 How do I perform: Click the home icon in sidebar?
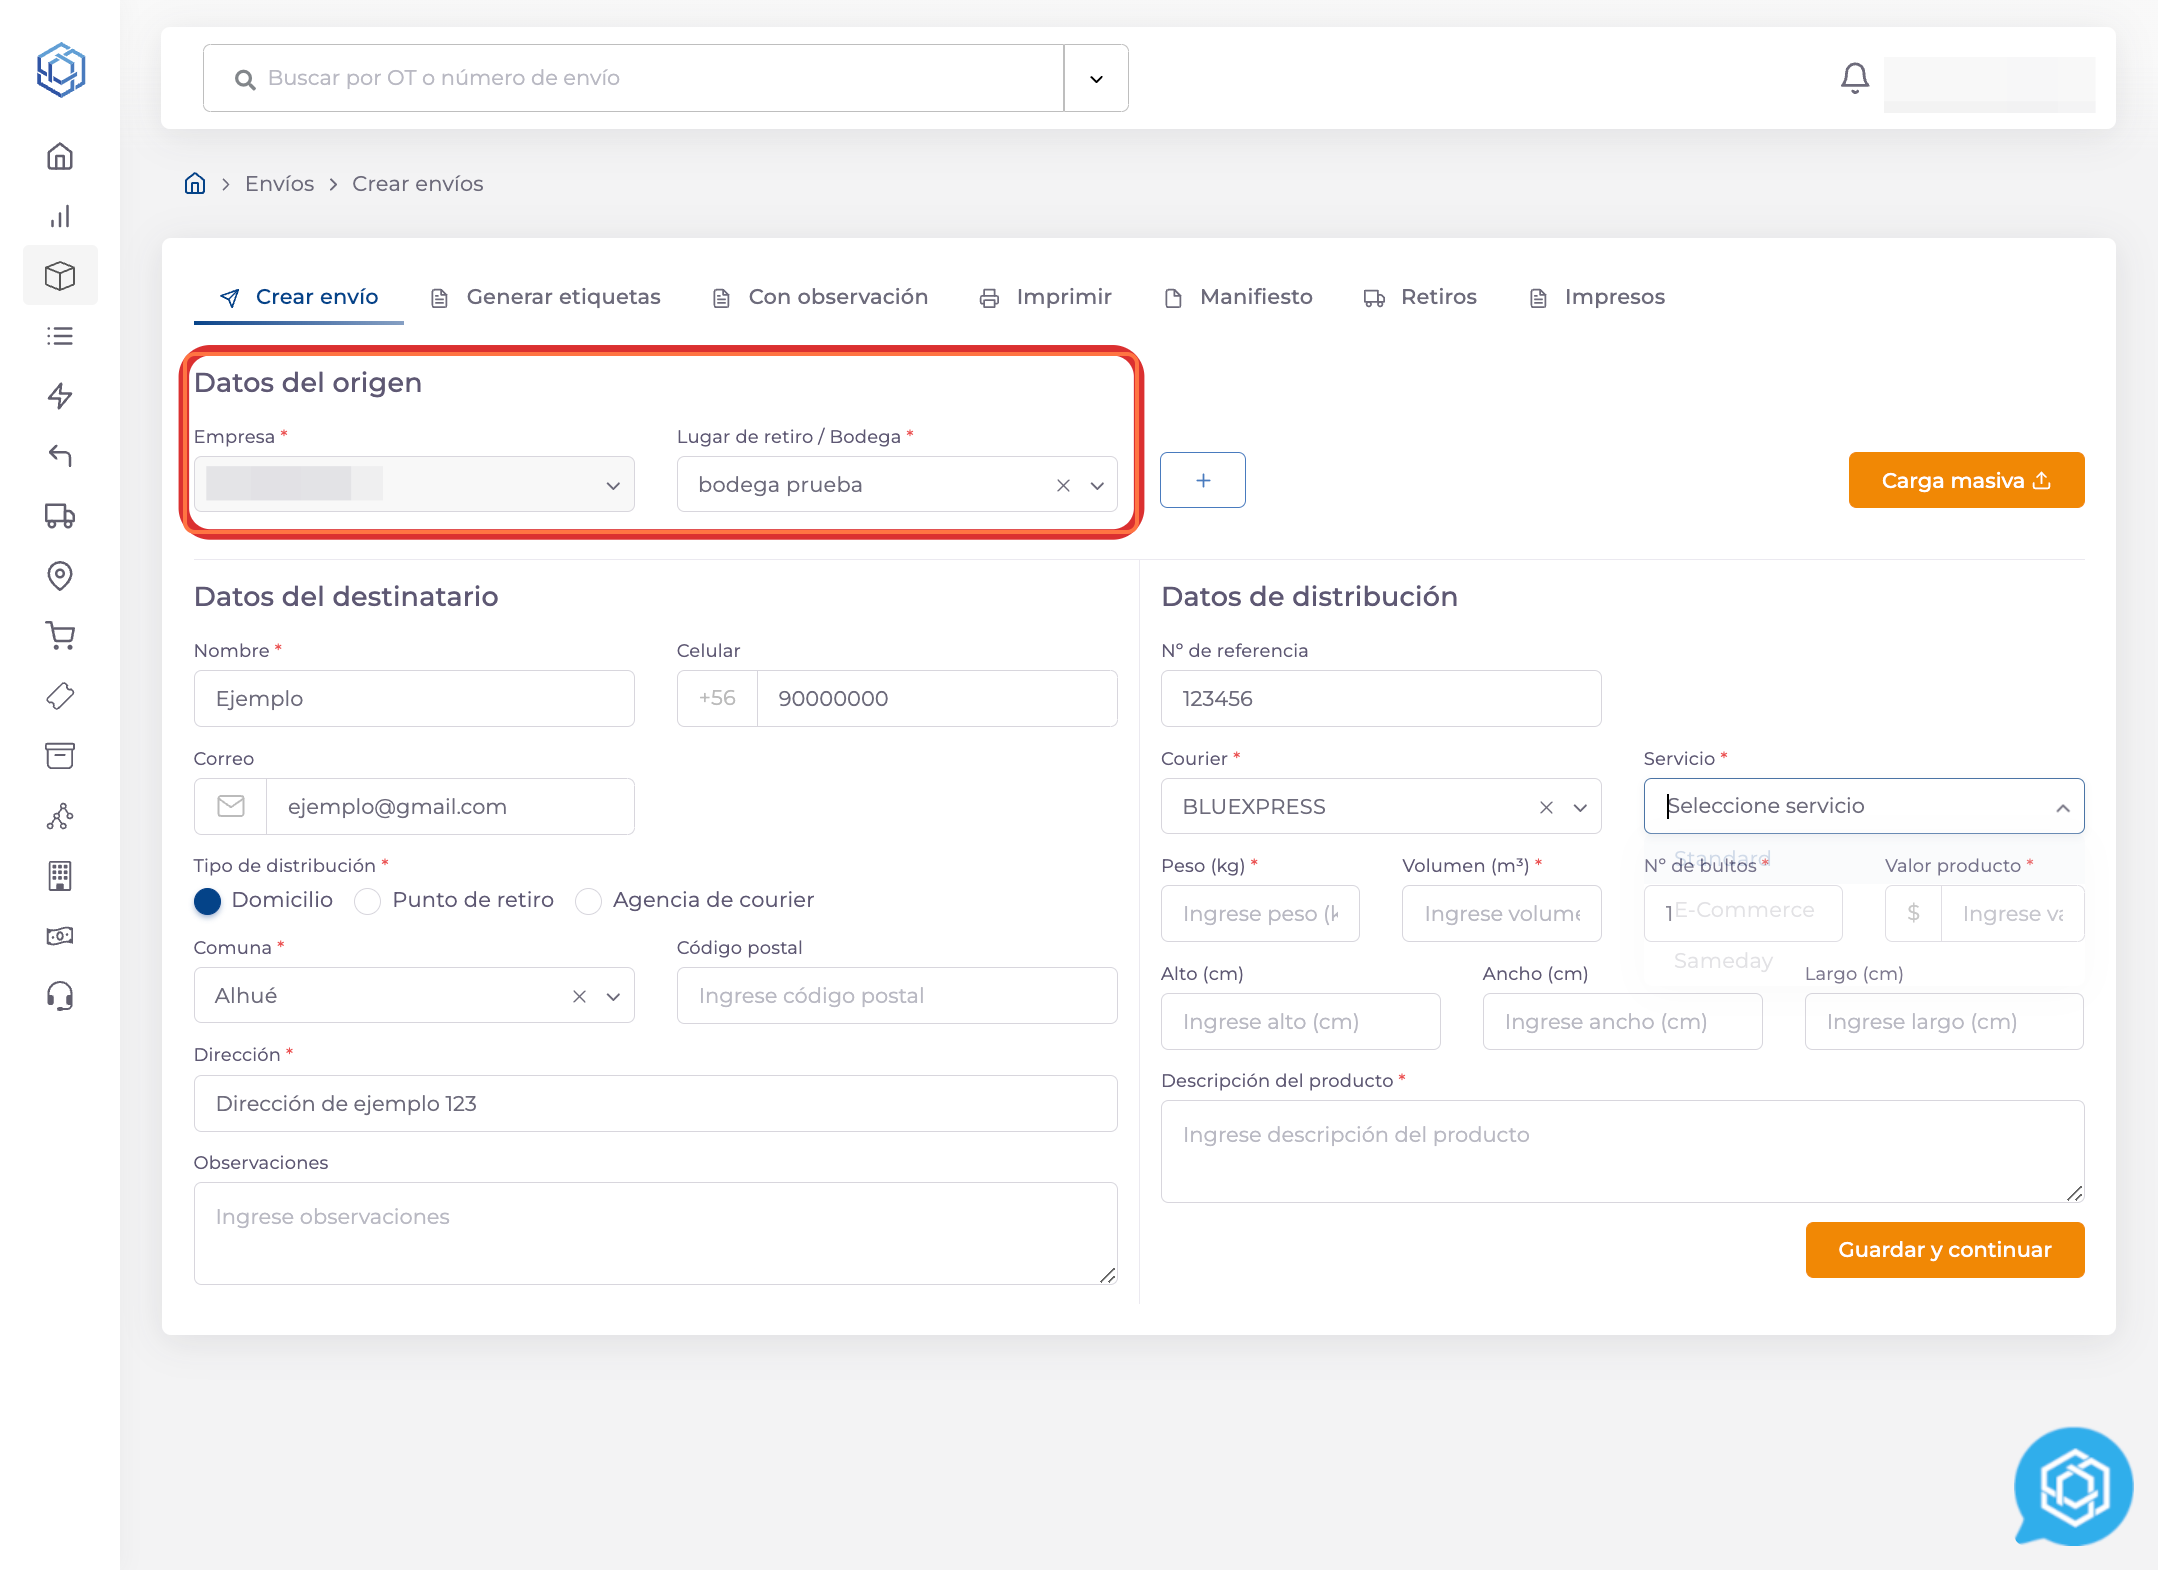(60, 157)
